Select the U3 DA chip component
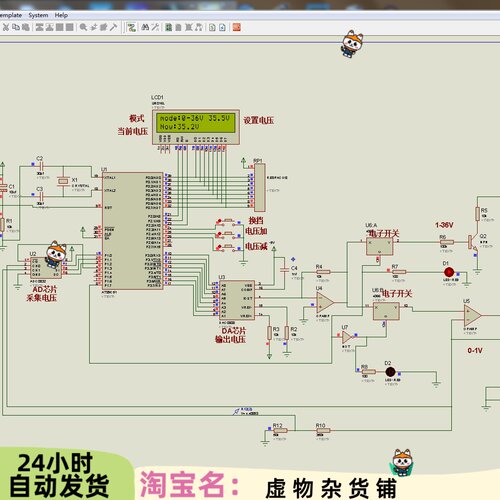The width and height of the screenshot is (500, 500). click(237, 300)
